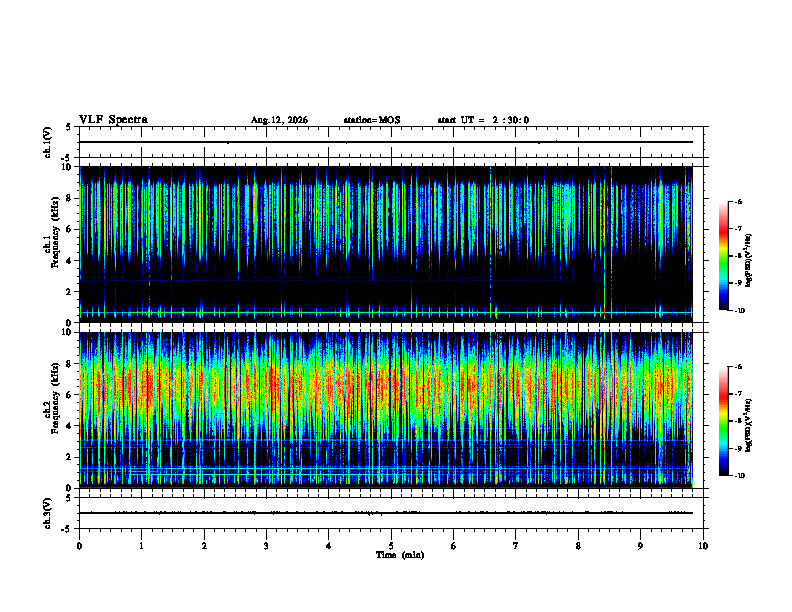Click time-axis tick label "6"
This screenshot has height=612, width=792.
[x=454, y=546]
